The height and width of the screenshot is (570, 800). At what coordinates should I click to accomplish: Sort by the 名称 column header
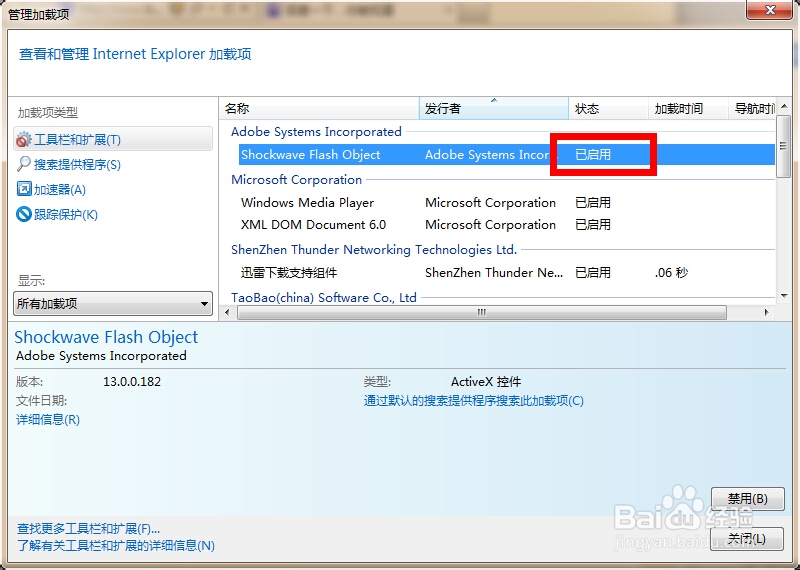click(319, 108)
